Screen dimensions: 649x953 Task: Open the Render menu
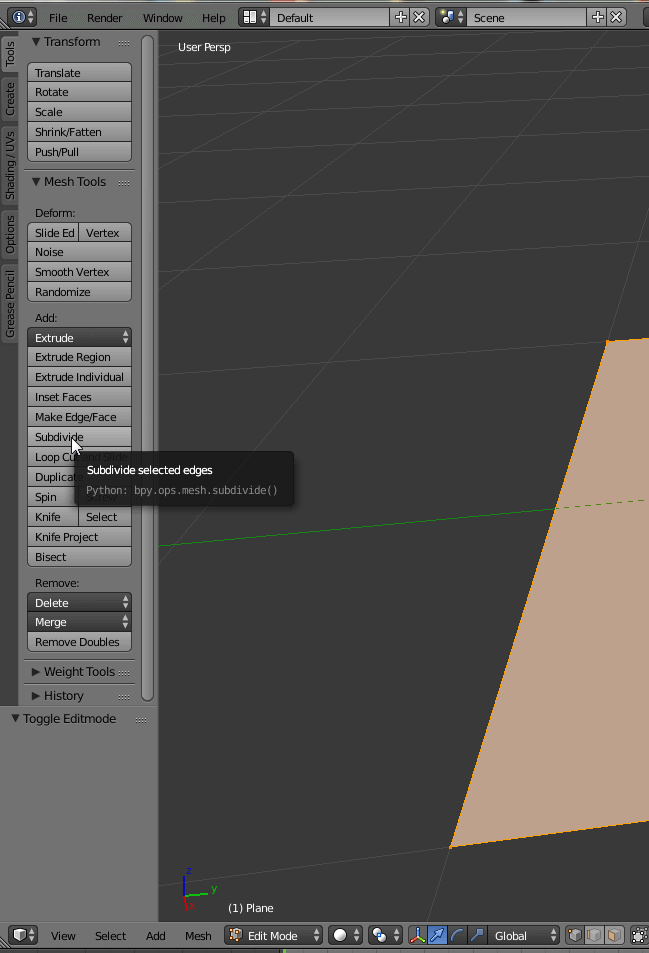(x=105, y=18)
